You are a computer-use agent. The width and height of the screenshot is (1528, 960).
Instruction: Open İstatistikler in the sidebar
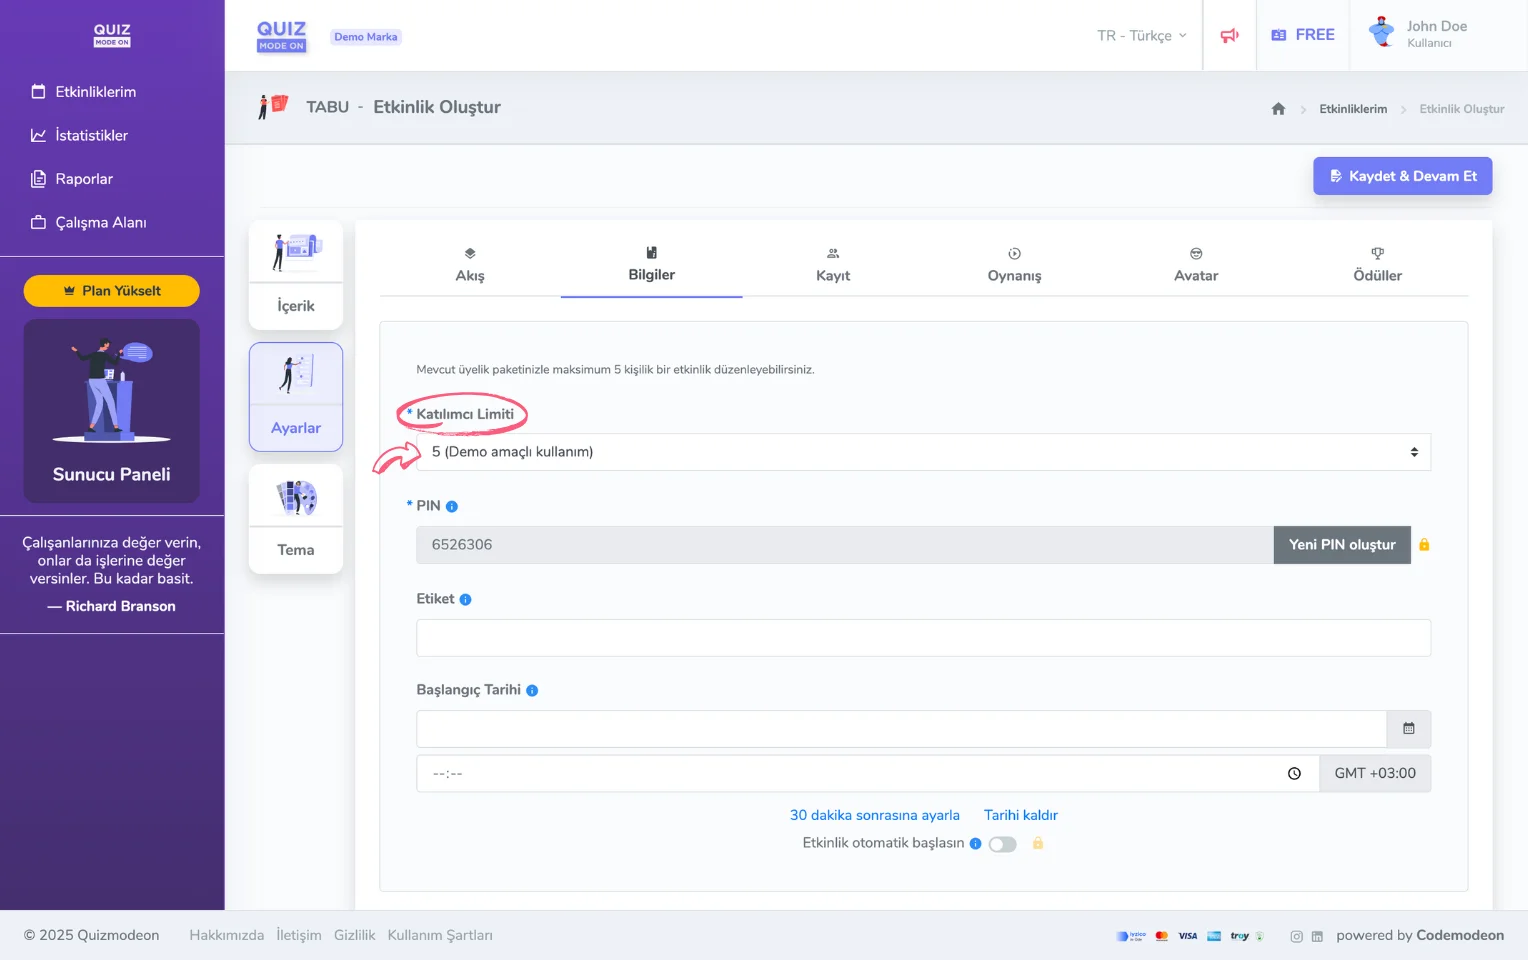coord(91,136)
